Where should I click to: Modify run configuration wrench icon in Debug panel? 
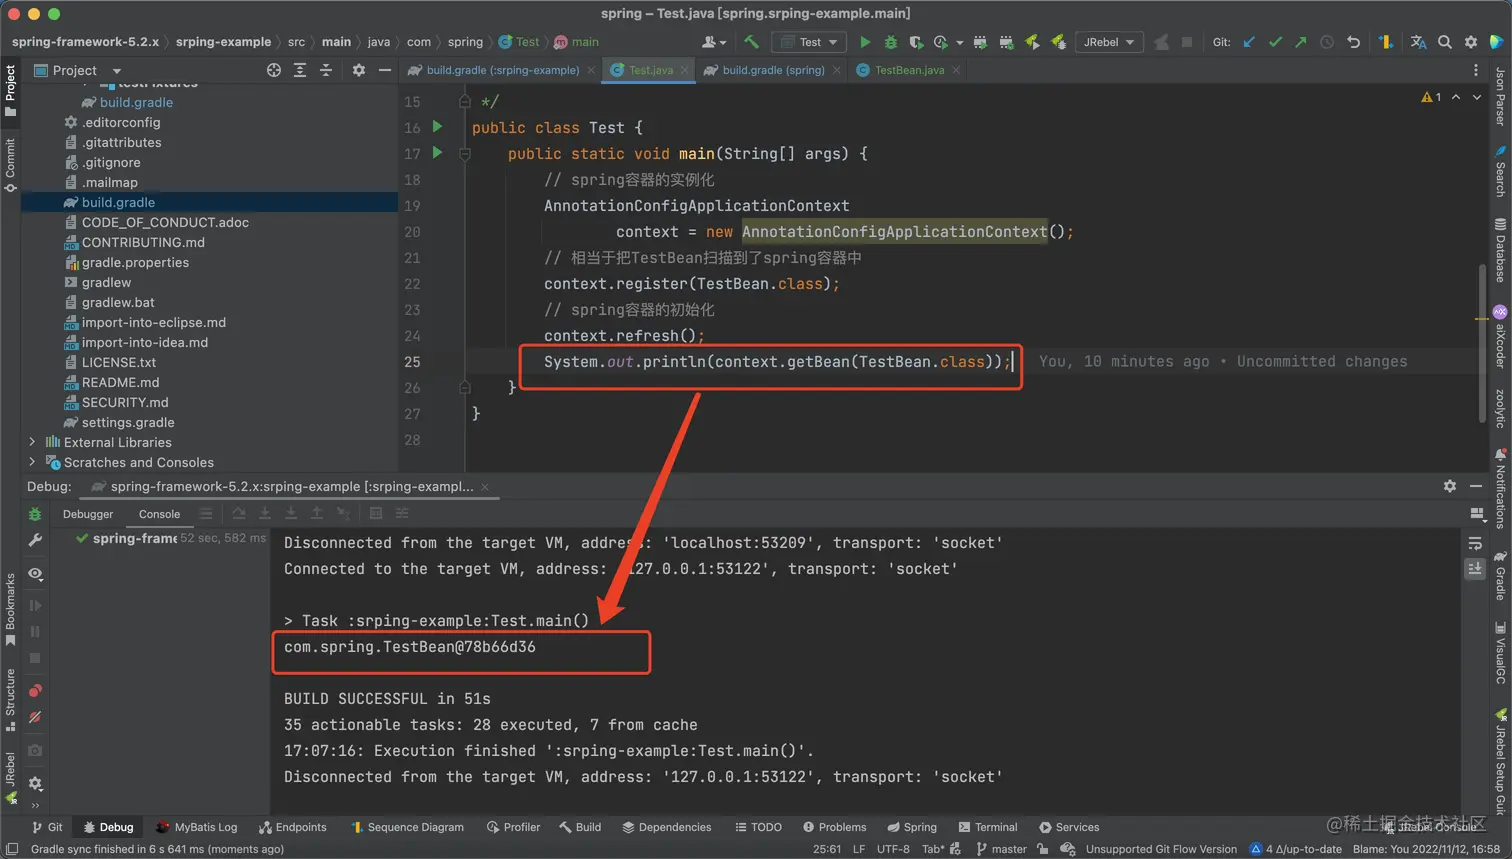coord(35,540)
